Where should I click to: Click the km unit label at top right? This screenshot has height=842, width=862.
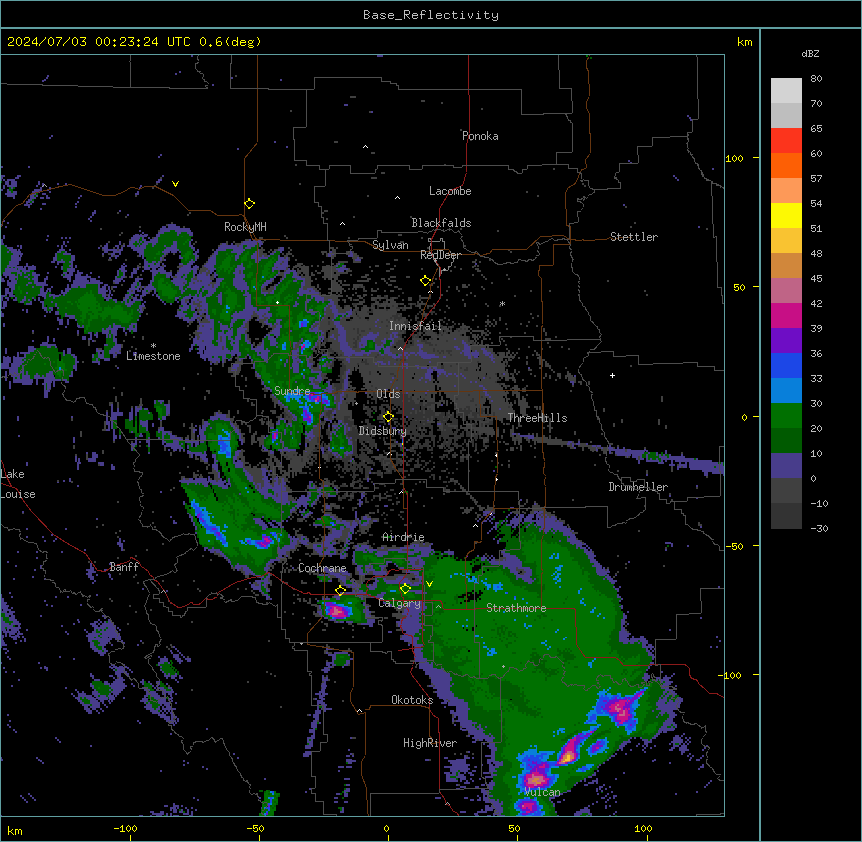click(744, 42)
